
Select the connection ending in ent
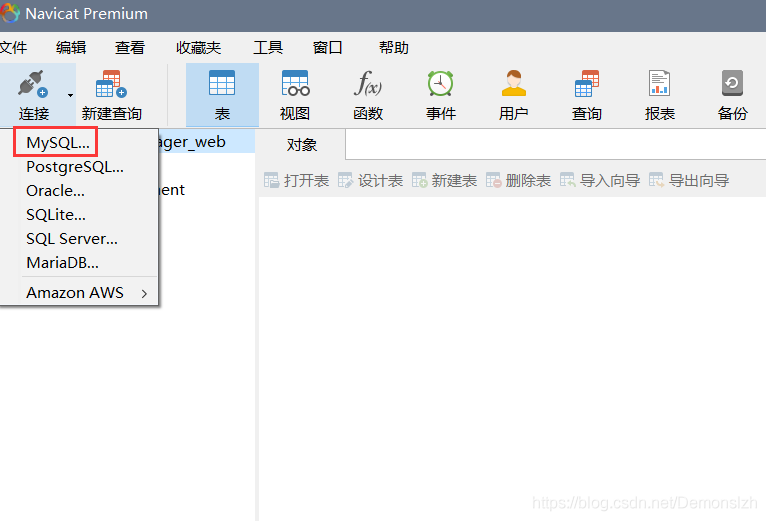click(172, 190)
